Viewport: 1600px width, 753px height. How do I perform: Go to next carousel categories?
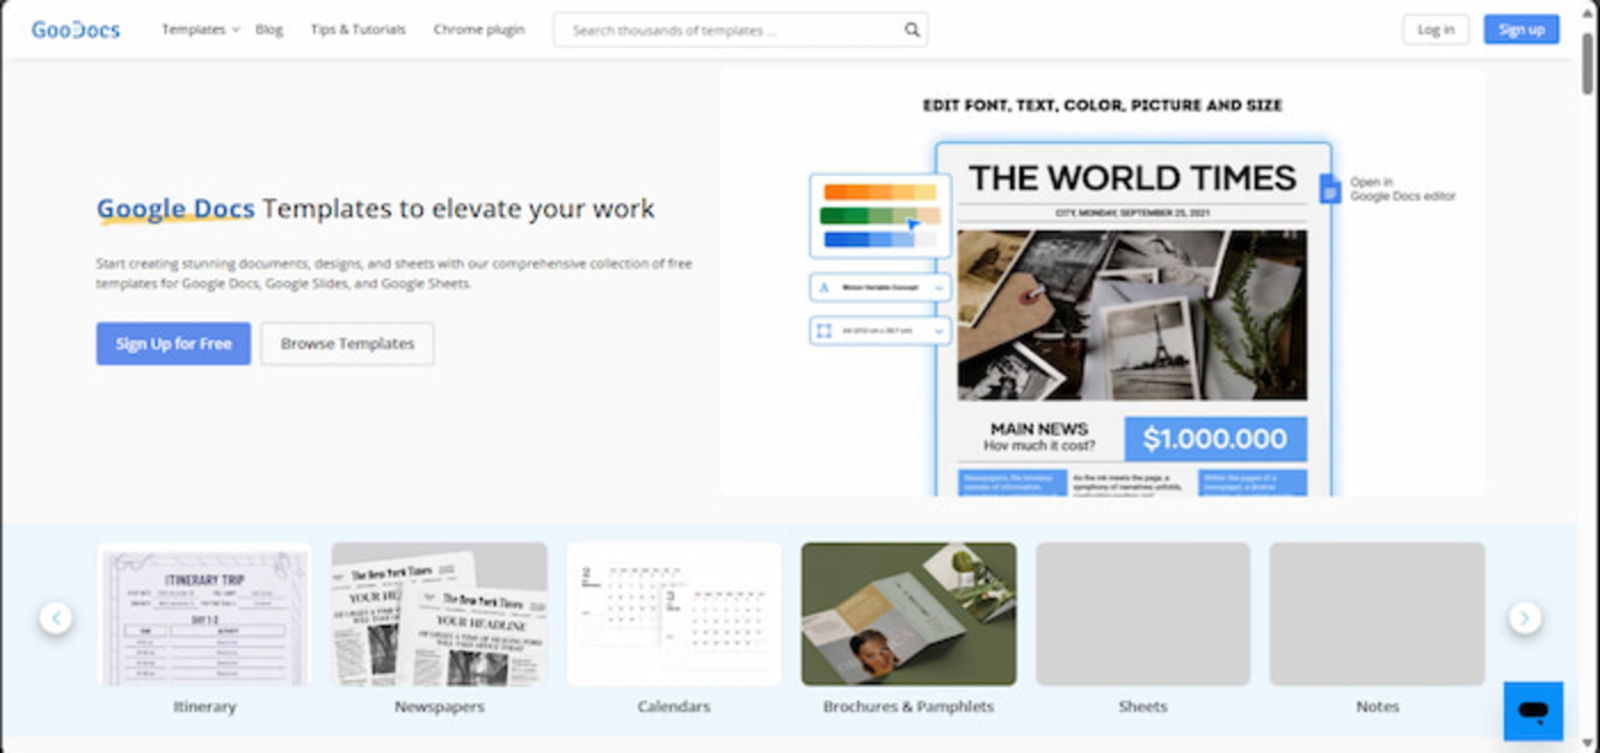tap(1525, 618)
